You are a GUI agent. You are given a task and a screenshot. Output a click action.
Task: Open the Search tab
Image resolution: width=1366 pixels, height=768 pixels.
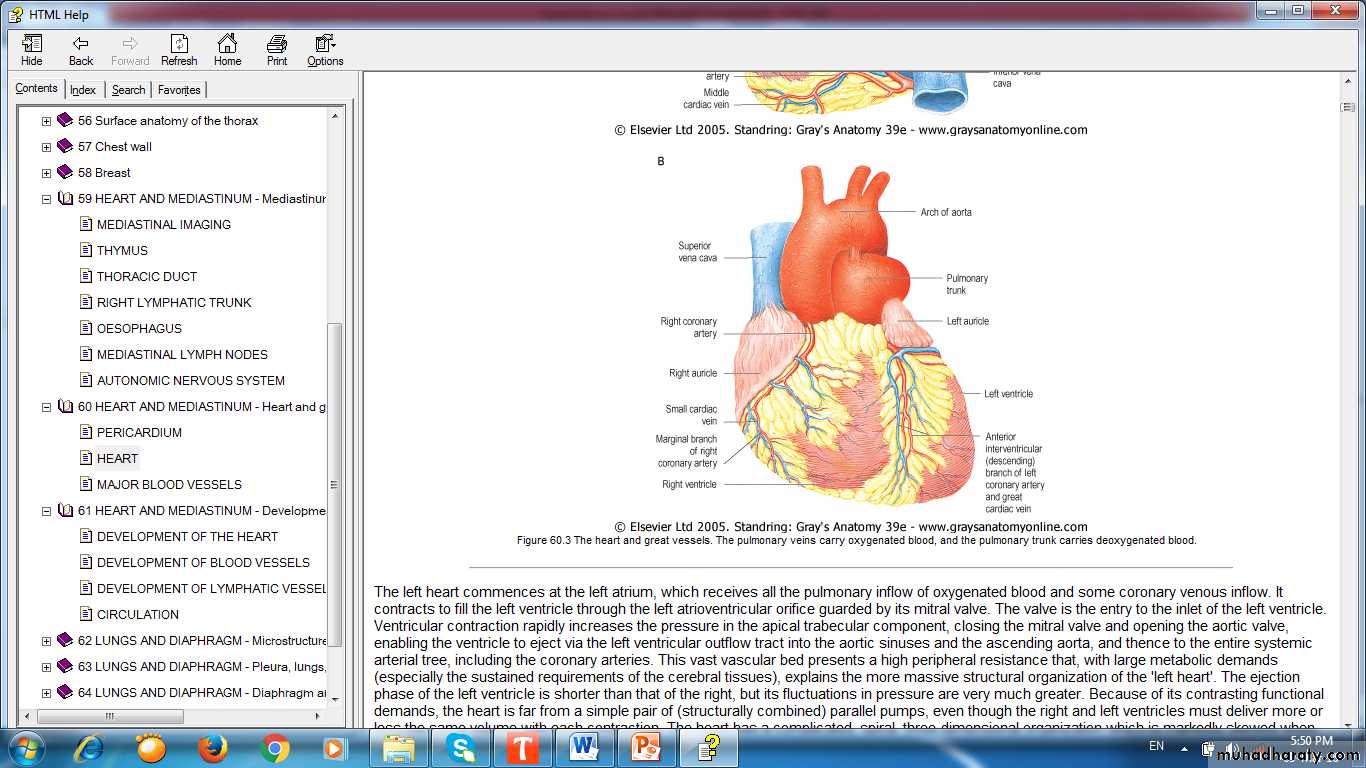pyautogui.click(x=128, y=90)
